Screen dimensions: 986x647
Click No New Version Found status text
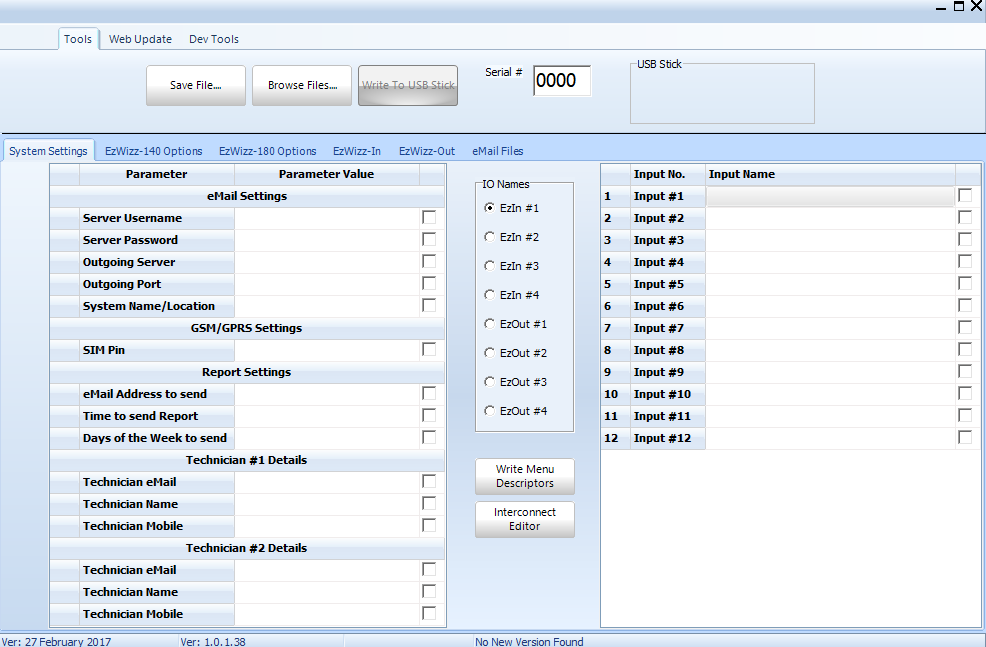[x=529, y=641]
